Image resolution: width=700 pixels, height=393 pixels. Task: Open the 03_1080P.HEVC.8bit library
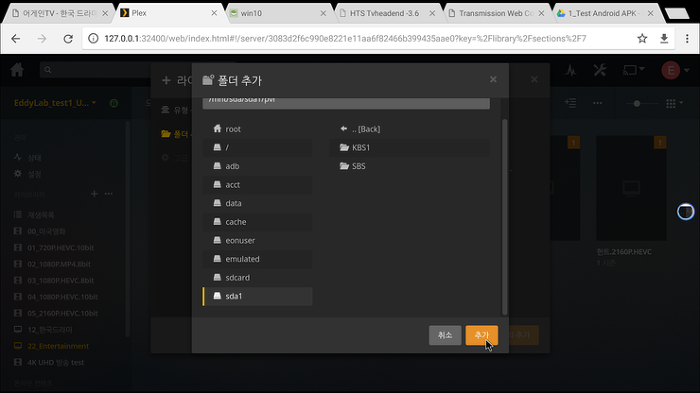click(x=60, y=280)
